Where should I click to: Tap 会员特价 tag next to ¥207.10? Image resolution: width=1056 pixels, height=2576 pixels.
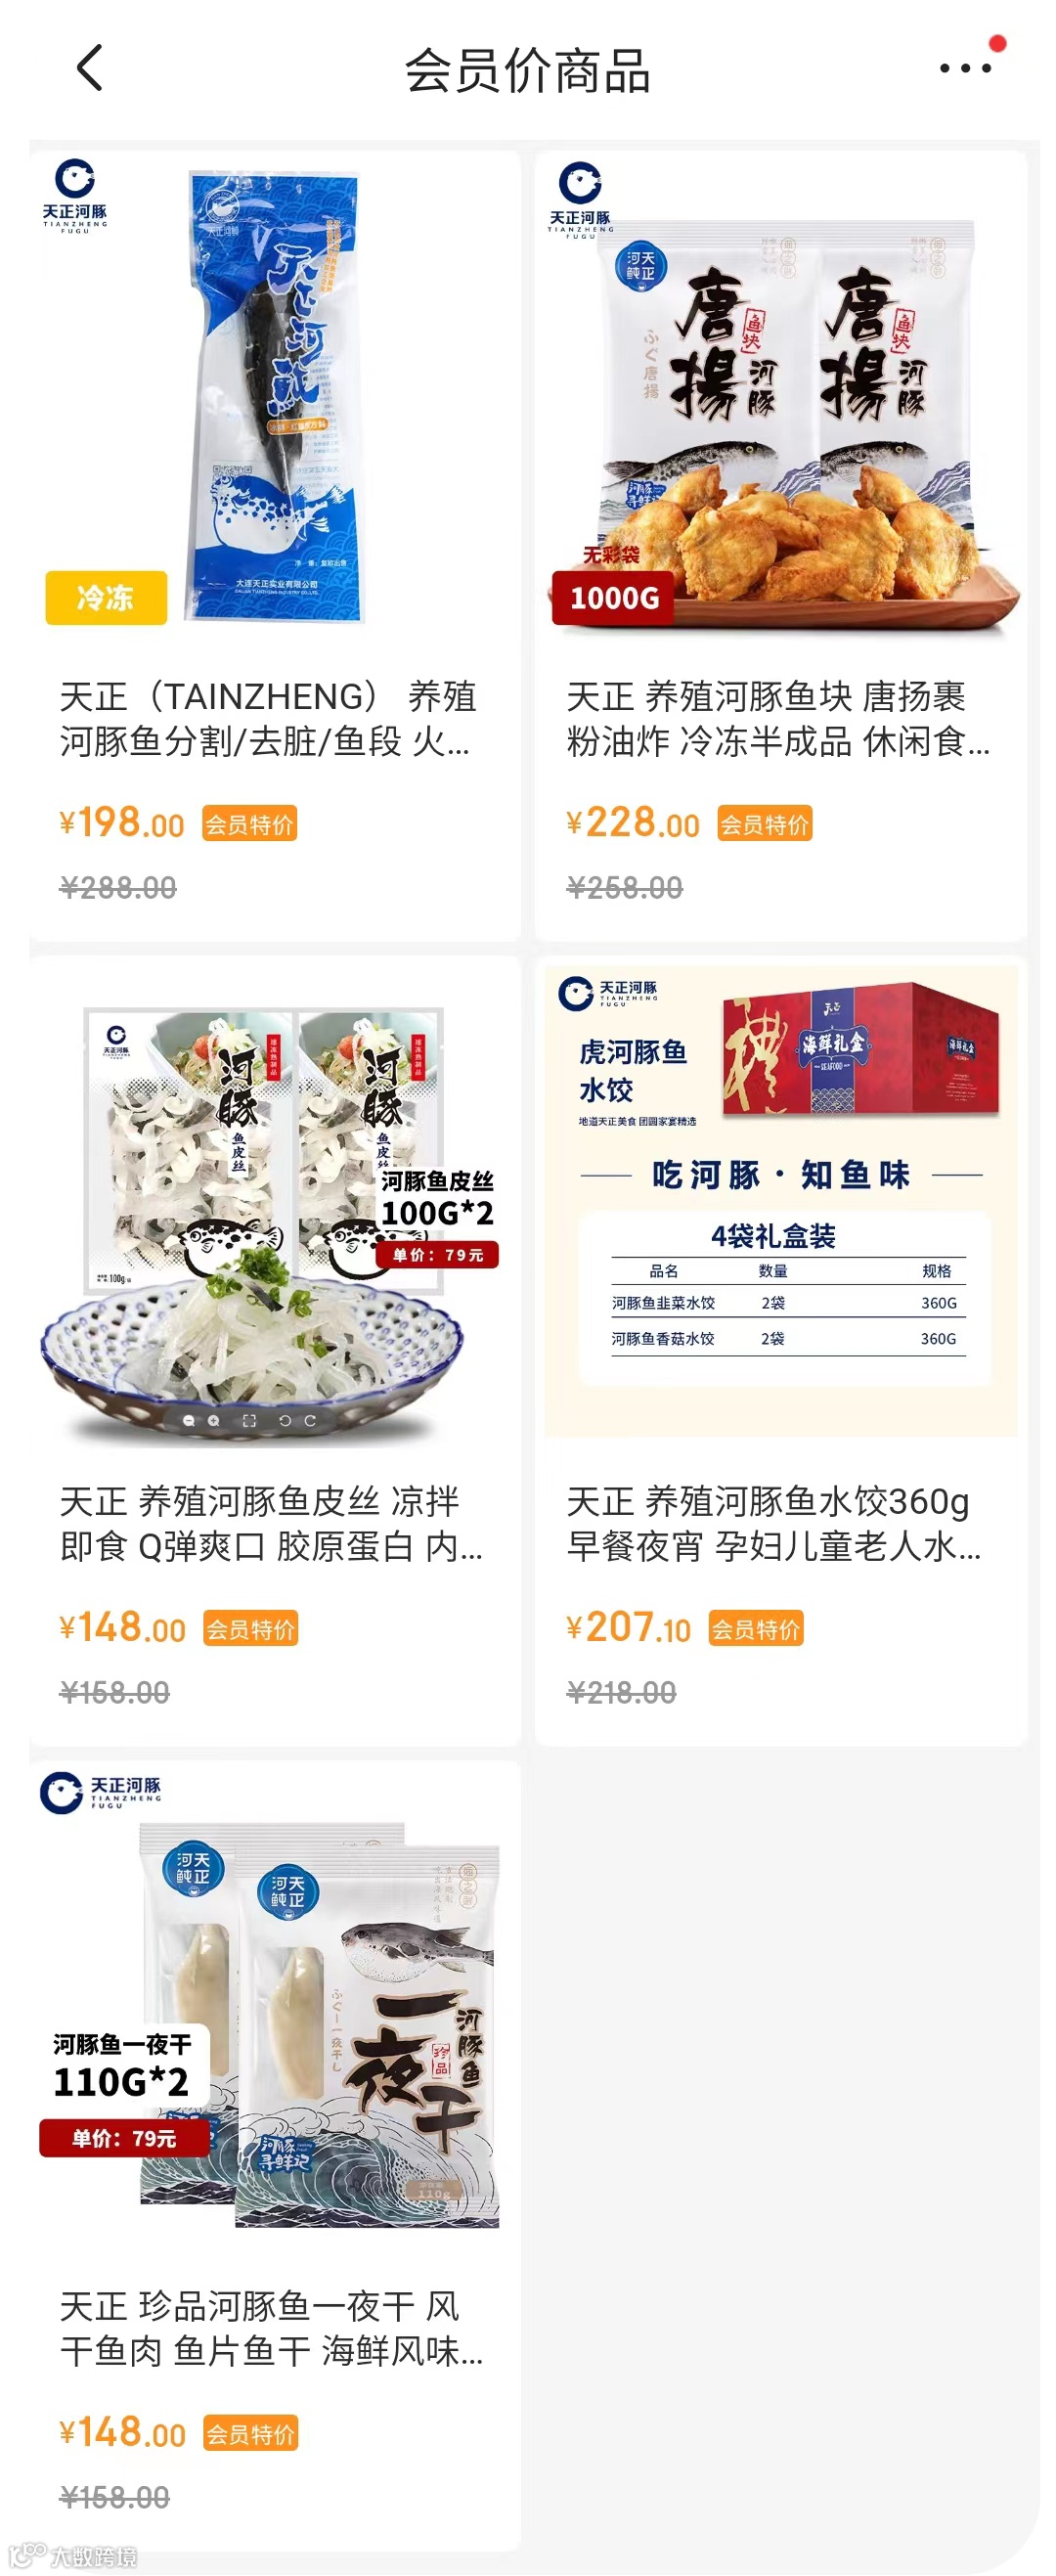[x=756, y=1629]
